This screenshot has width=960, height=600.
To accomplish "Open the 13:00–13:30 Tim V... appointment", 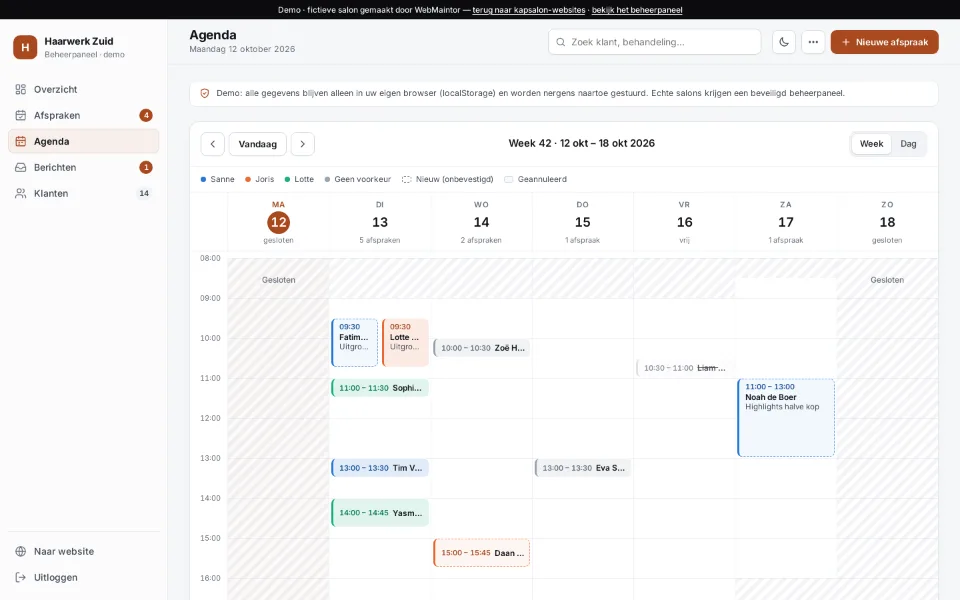I will click(x=380, y=468).
